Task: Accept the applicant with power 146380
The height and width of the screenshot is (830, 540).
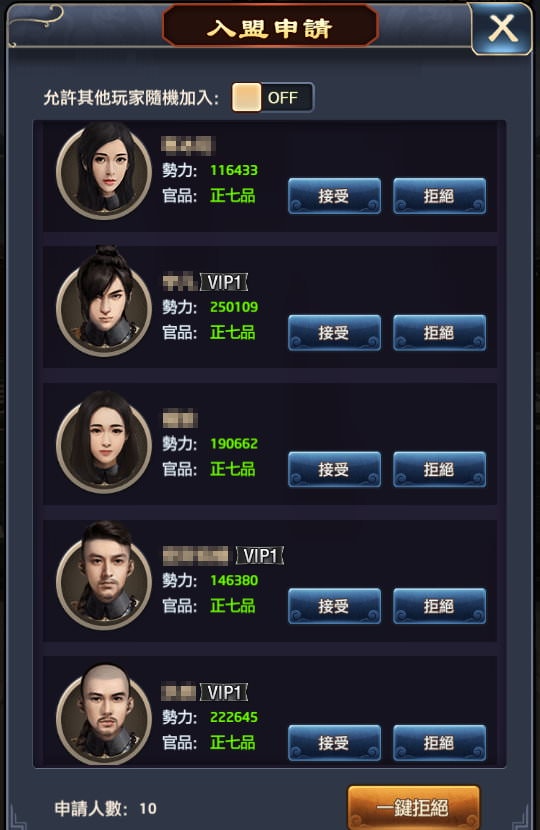Action: 334,606
